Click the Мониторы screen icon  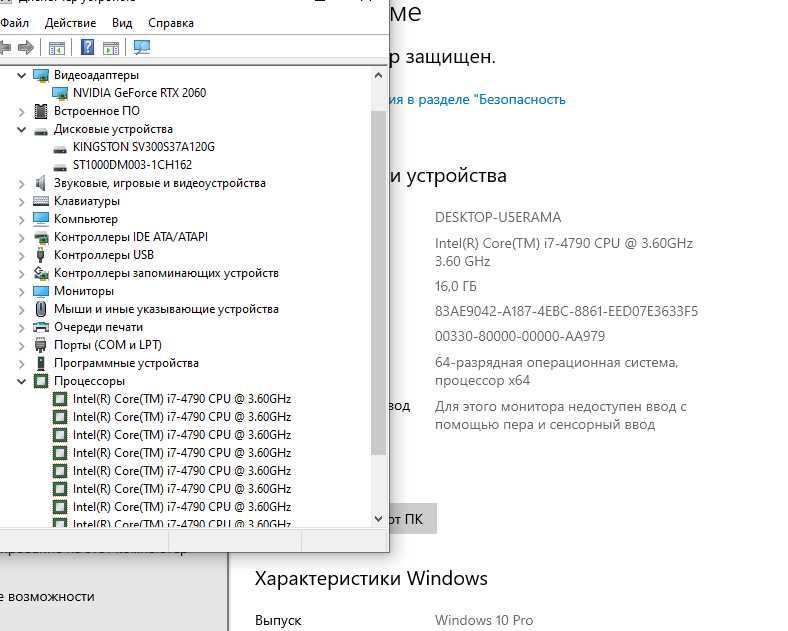click(x=41, y=291)
